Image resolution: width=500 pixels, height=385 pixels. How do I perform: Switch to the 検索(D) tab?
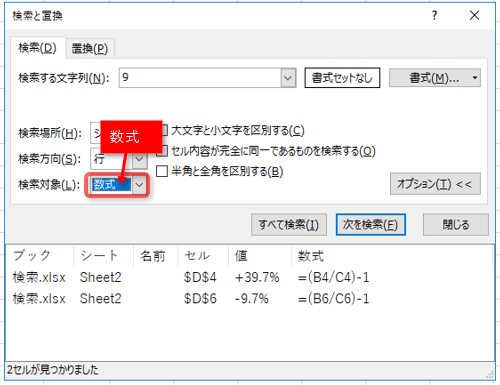coord(37,48)
